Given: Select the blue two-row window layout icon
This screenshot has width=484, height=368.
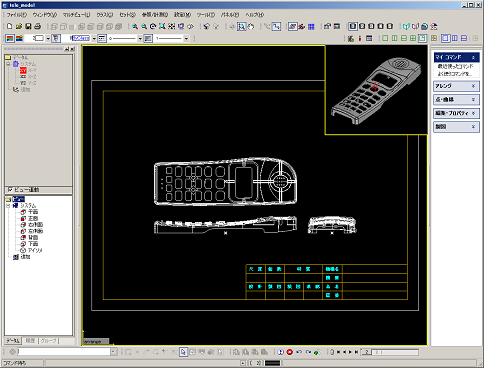Looking at the screenshot, I should (x=464, y=38).
